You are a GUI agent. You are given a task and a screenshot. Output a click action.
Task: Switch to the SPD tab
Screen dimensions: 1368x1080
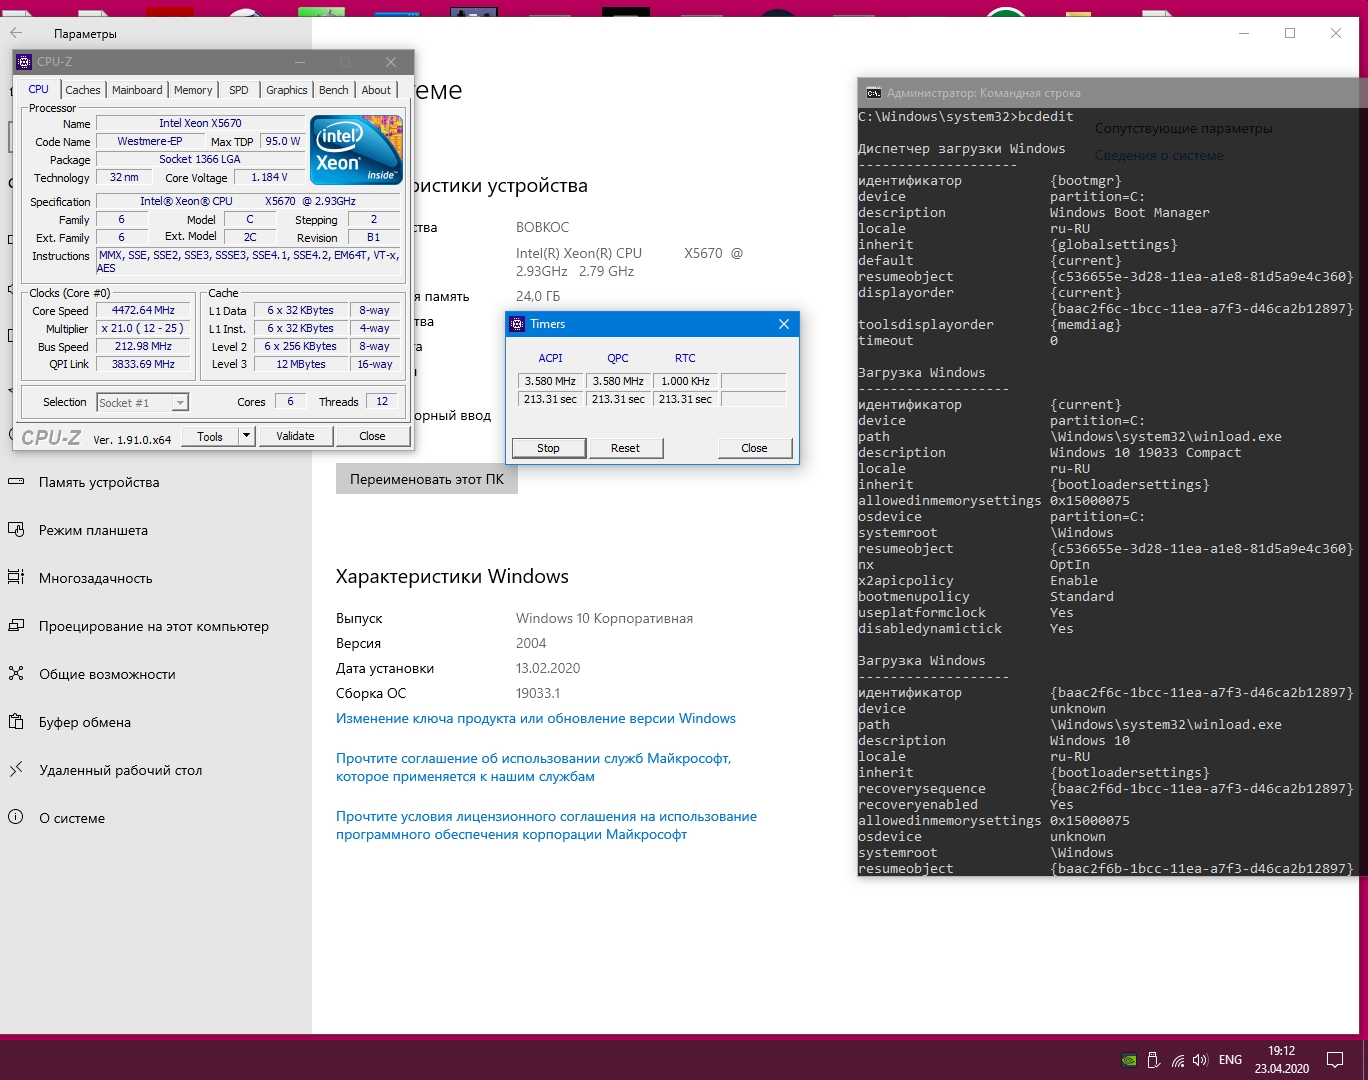[x=239, y=90]
